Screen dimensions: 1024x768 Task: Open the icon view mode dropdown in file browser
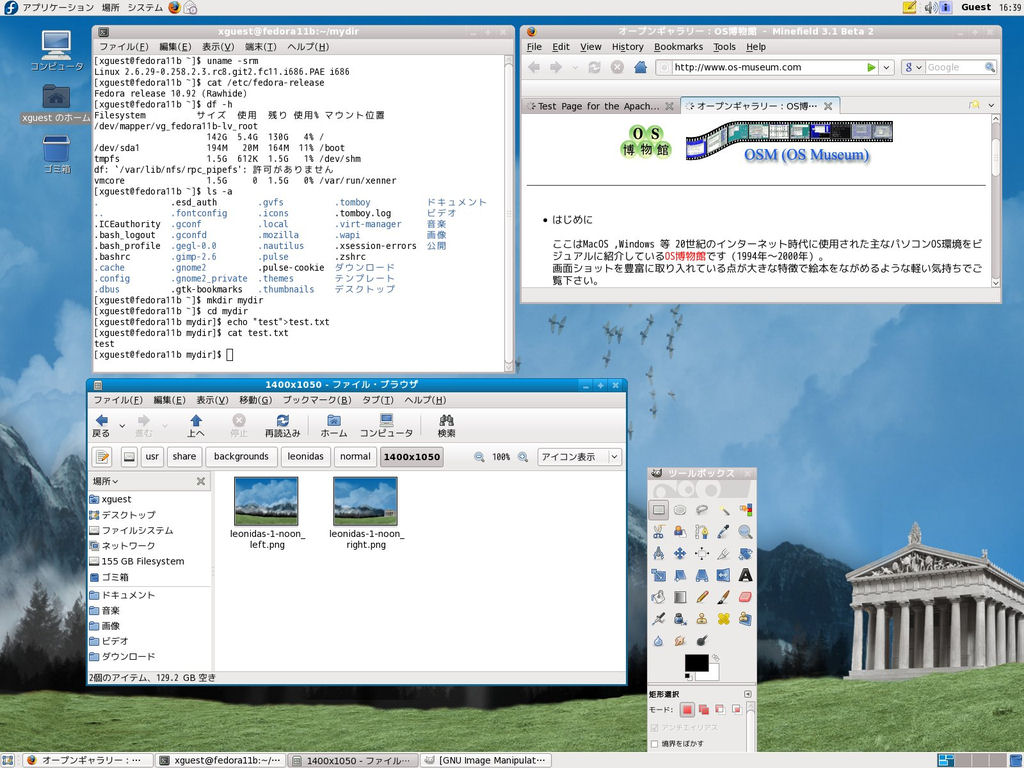579,457
